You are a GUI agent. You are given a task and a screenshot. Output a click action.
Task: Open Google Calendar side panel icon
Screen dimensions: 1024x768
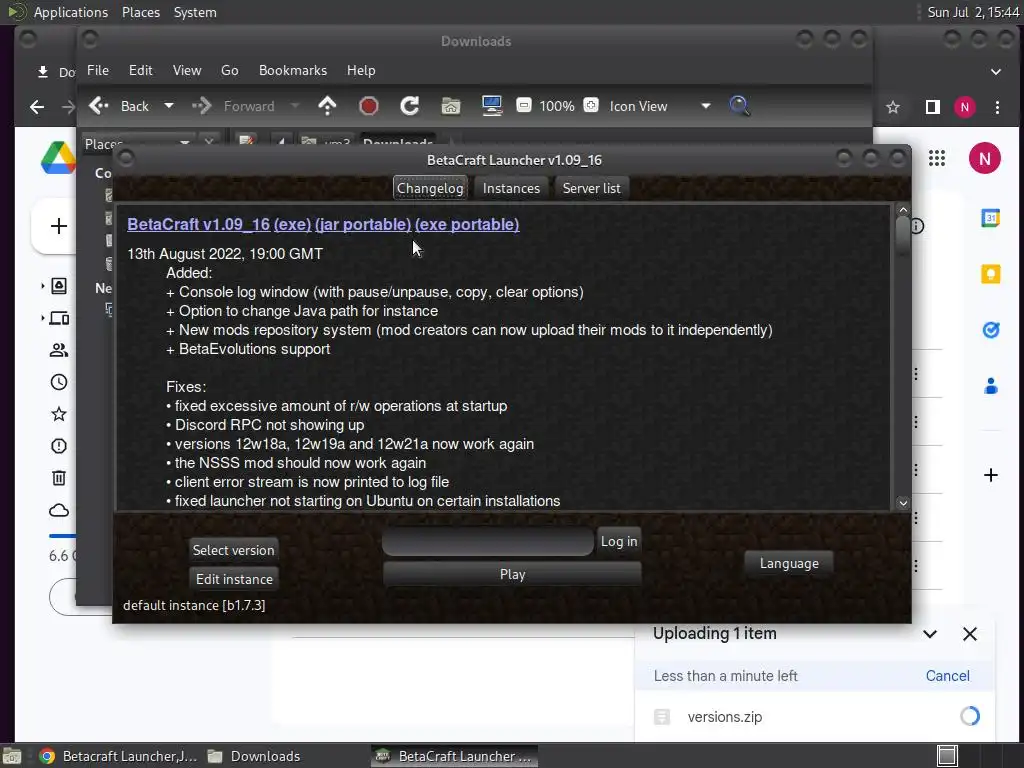pos(991,218)
